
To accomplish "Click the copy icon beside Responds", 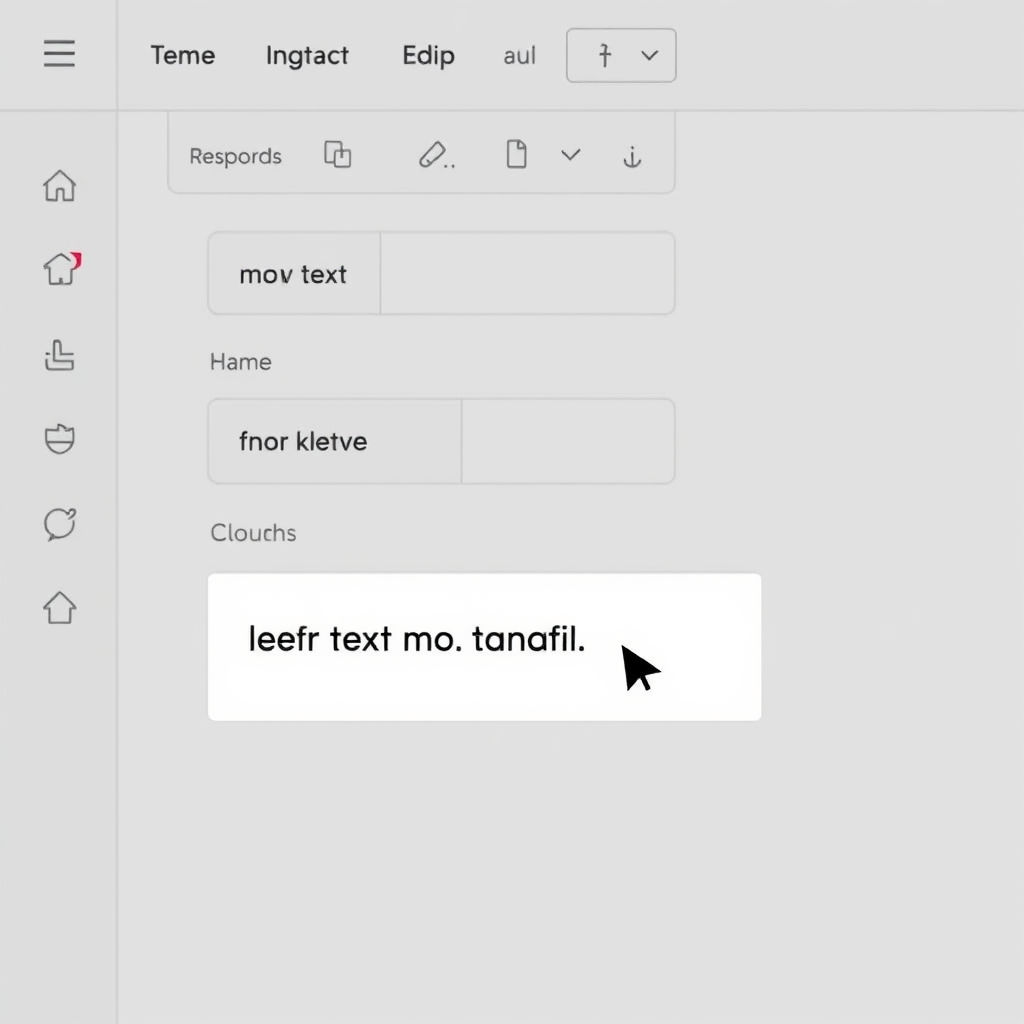I will click(338, 155).
